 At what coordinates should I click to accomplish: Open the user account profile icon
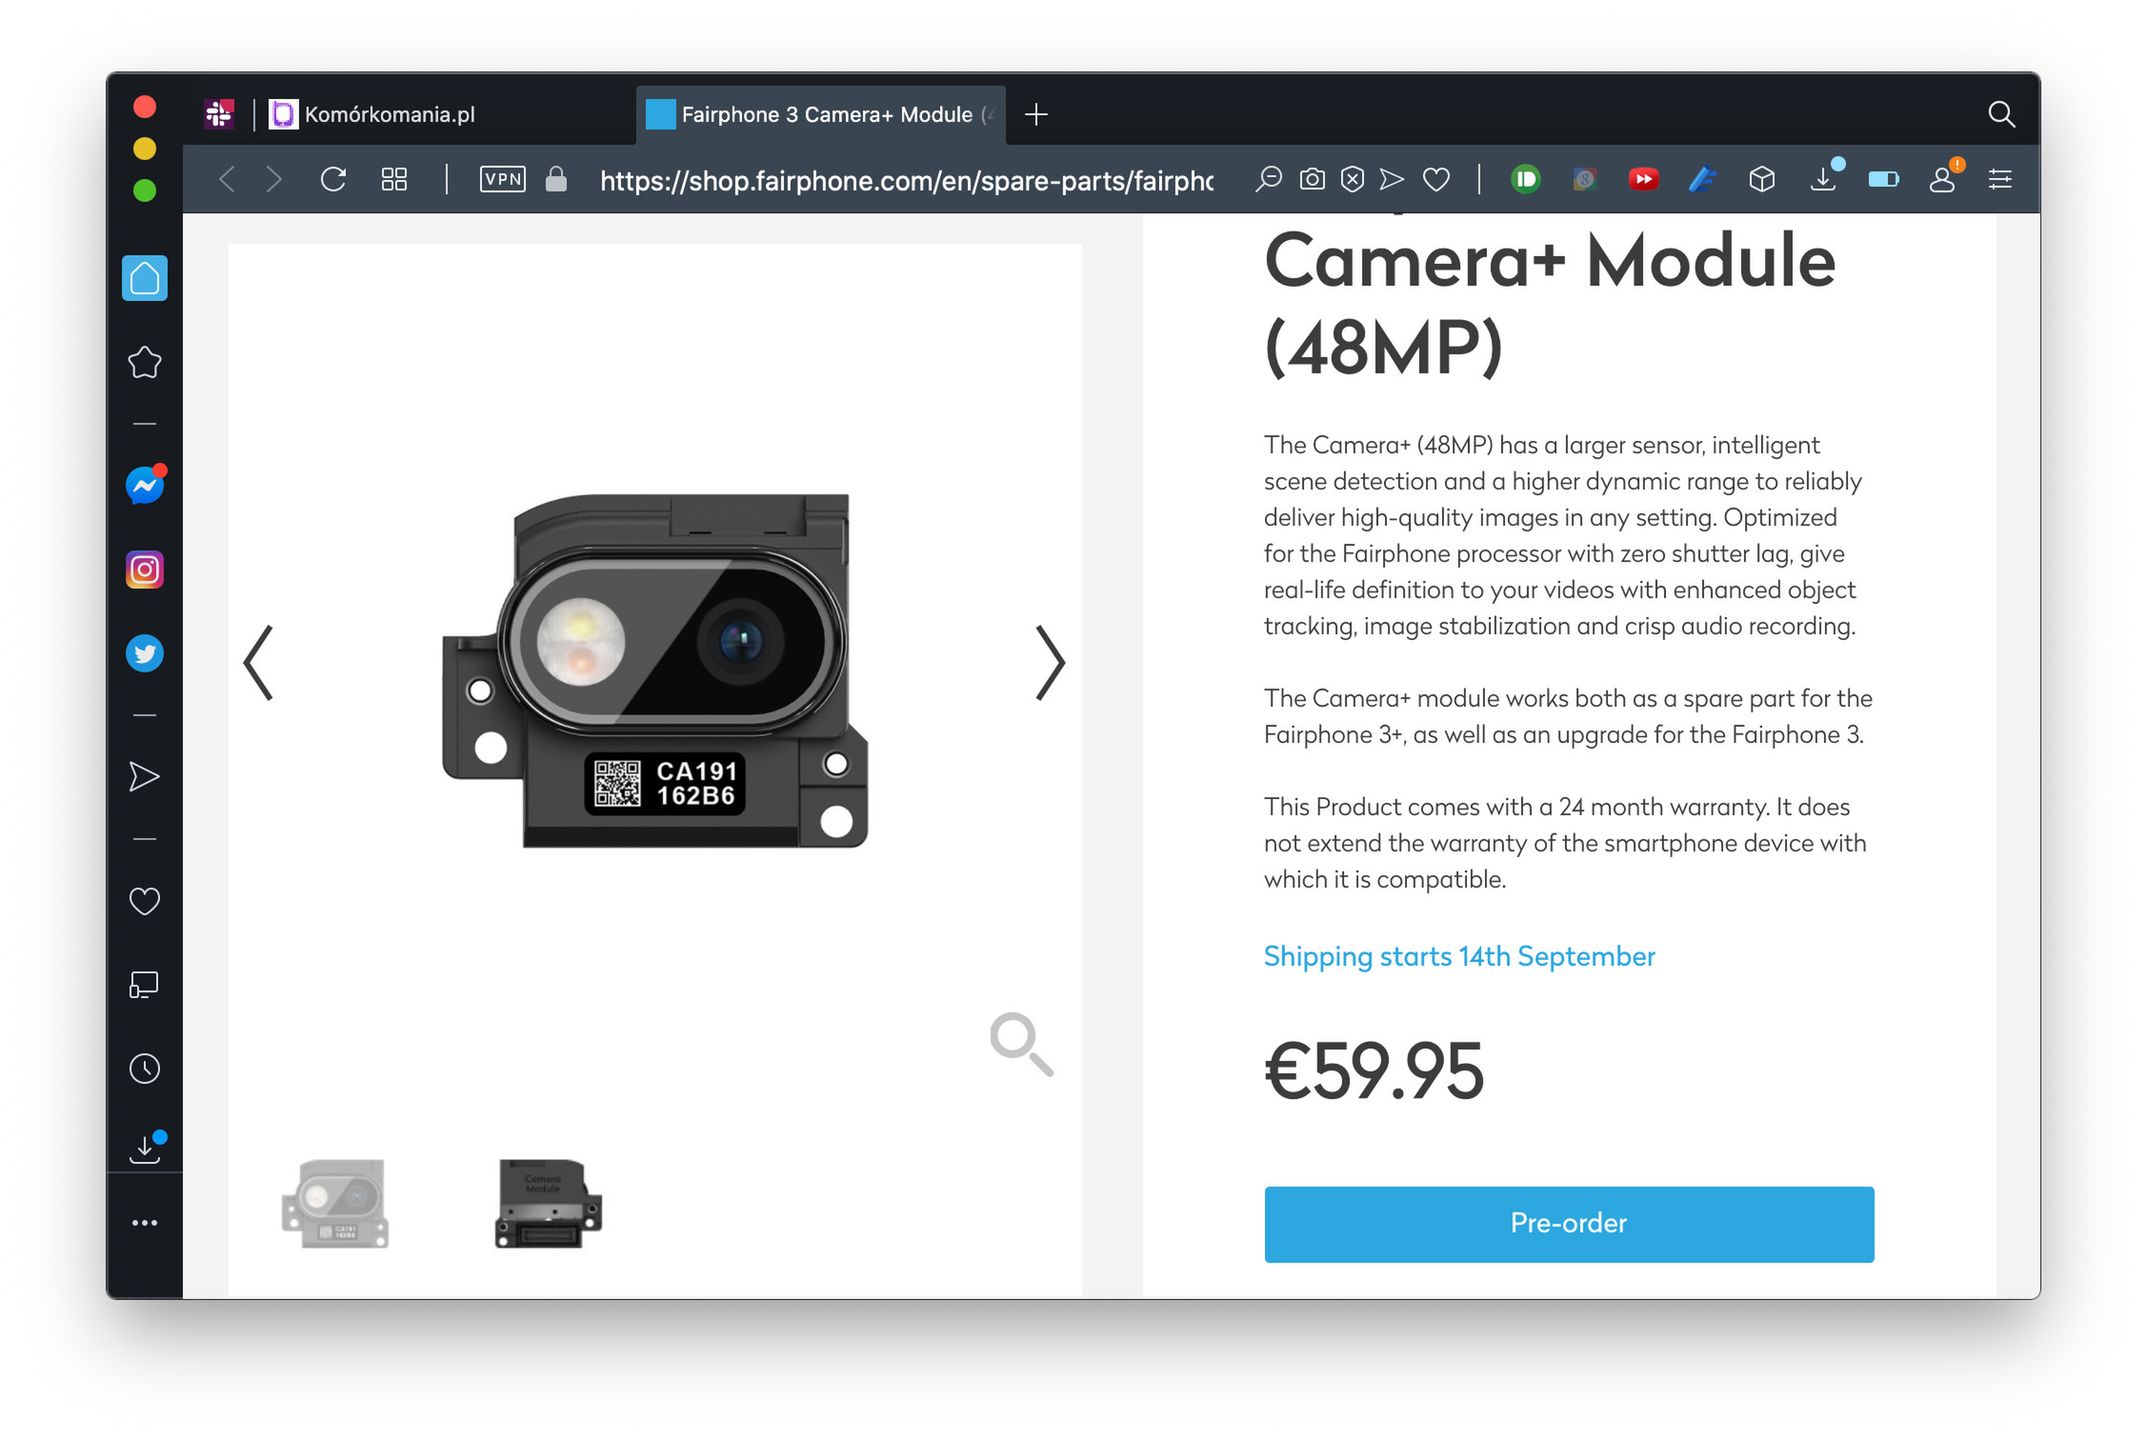click(x=1943, y=179)
